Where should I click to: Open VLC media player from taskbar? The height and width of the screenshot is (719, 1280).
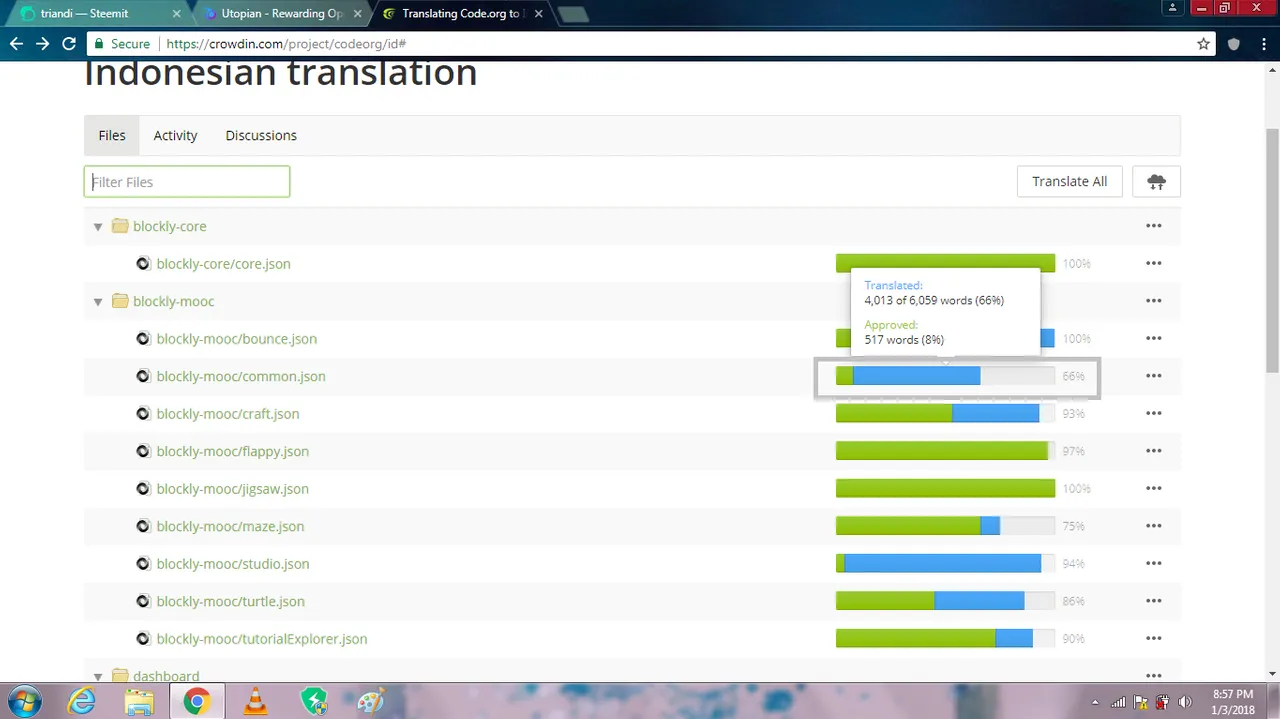point(256,702)
